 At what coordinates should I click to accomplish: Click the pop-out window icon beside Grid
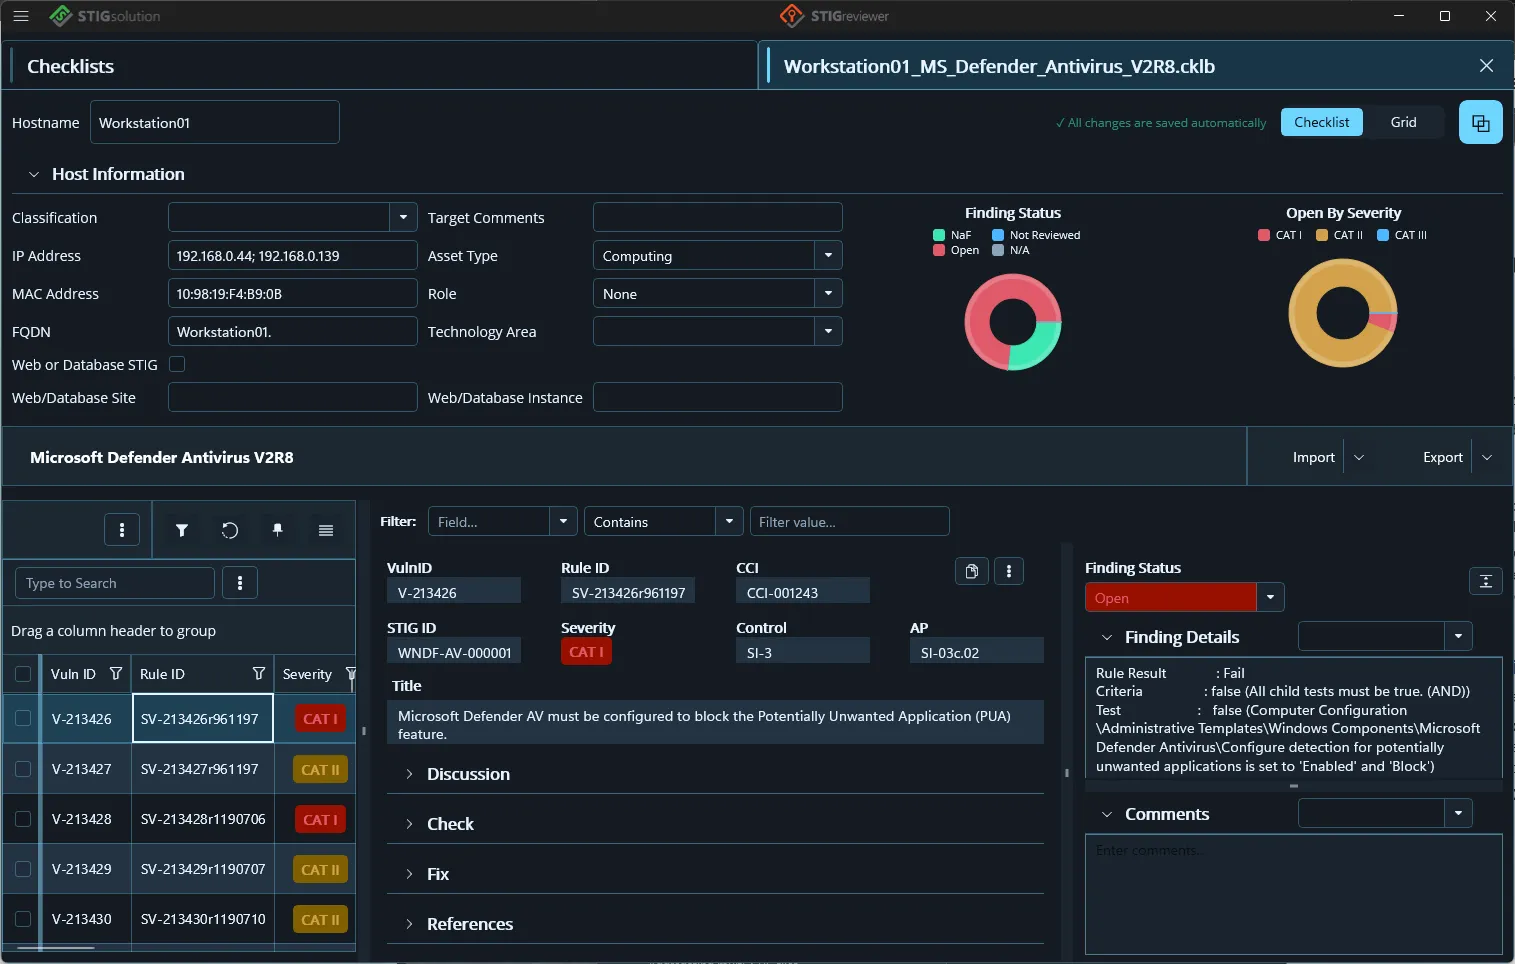[1480, 123]
